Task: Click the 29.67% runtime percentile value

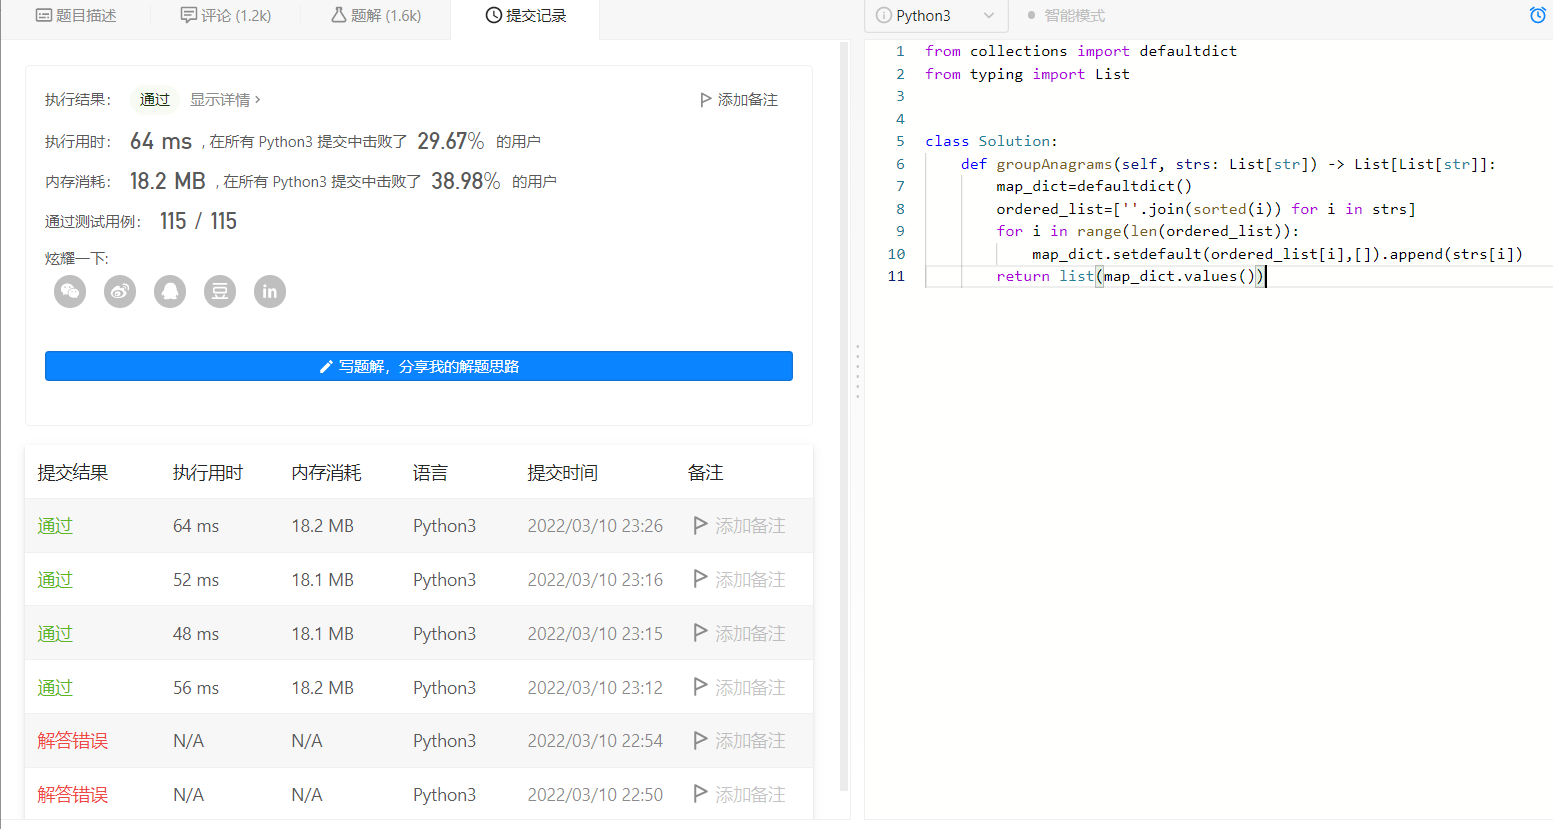Action: click(451, 141)
